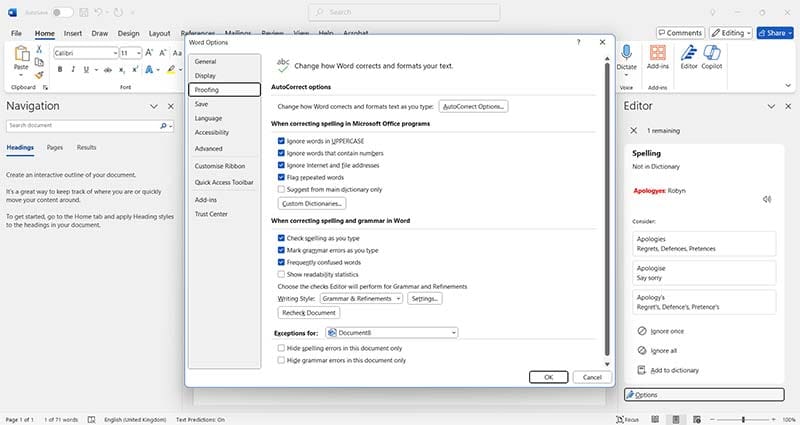This screenshot has width=800, height=425.
Task: Apply Superscript formatting
Action: pyautogui.click(x=135, y=69)
